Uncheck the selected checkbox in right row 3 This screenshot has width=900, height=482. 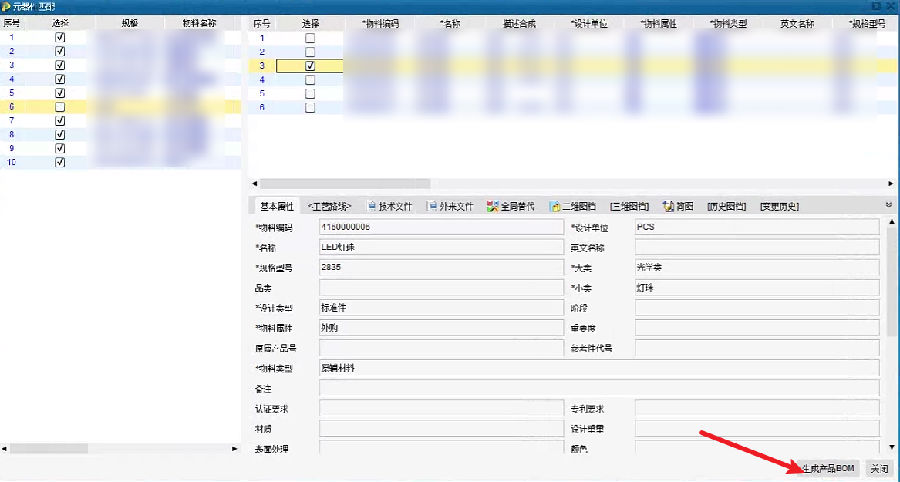309,65
